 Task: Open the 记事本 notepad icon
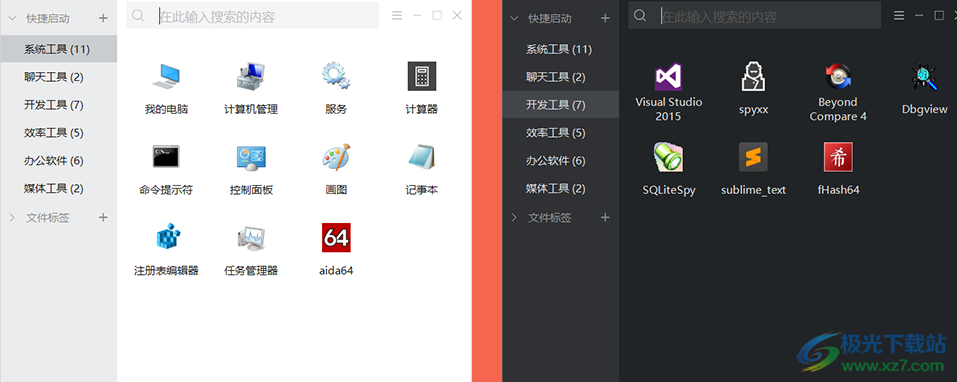422,157
